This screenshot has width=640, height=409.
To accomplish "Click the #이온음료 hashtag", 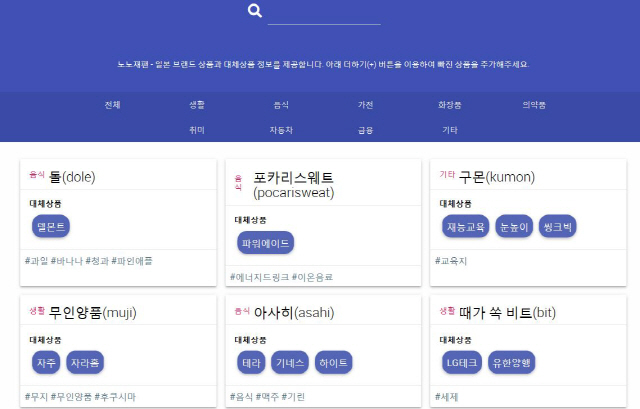I will (x=312, y=277).
